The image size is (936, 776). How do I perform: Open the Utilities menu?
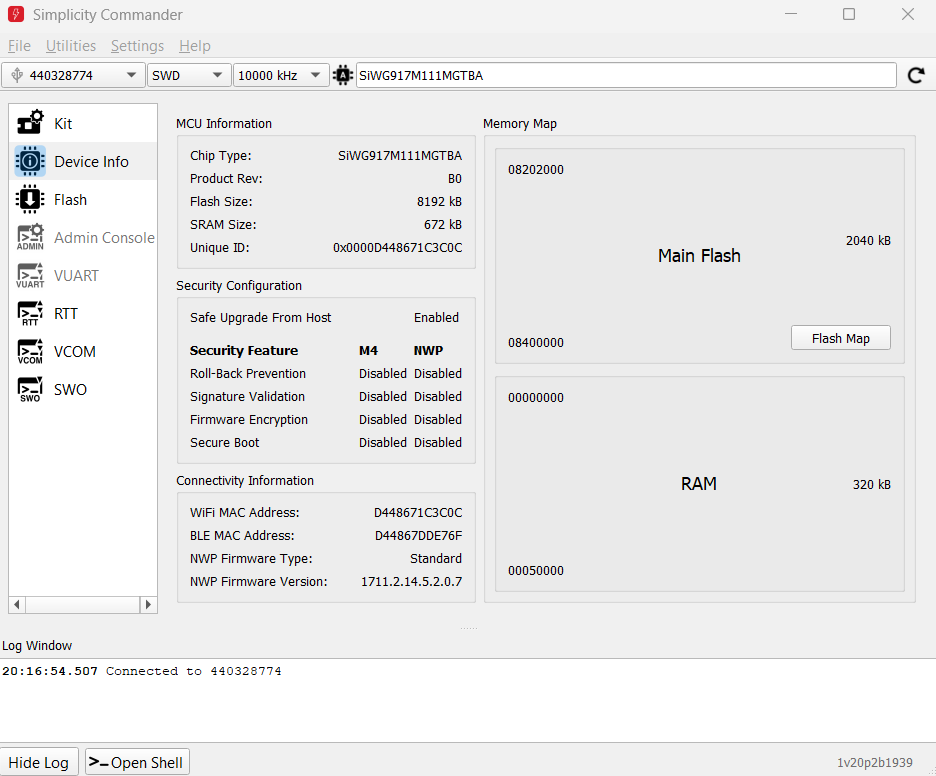pos(71,46)
